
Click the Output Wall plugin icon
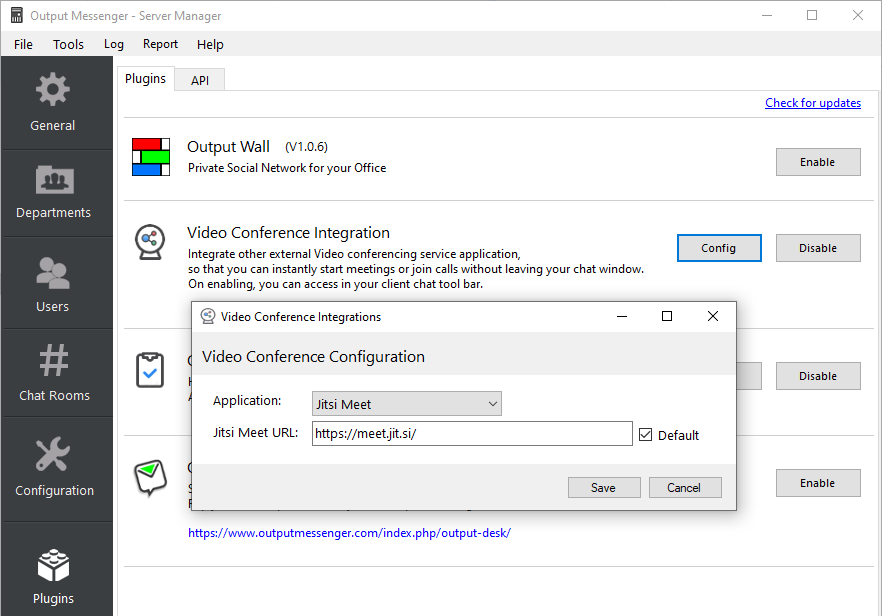click(151, 157)
